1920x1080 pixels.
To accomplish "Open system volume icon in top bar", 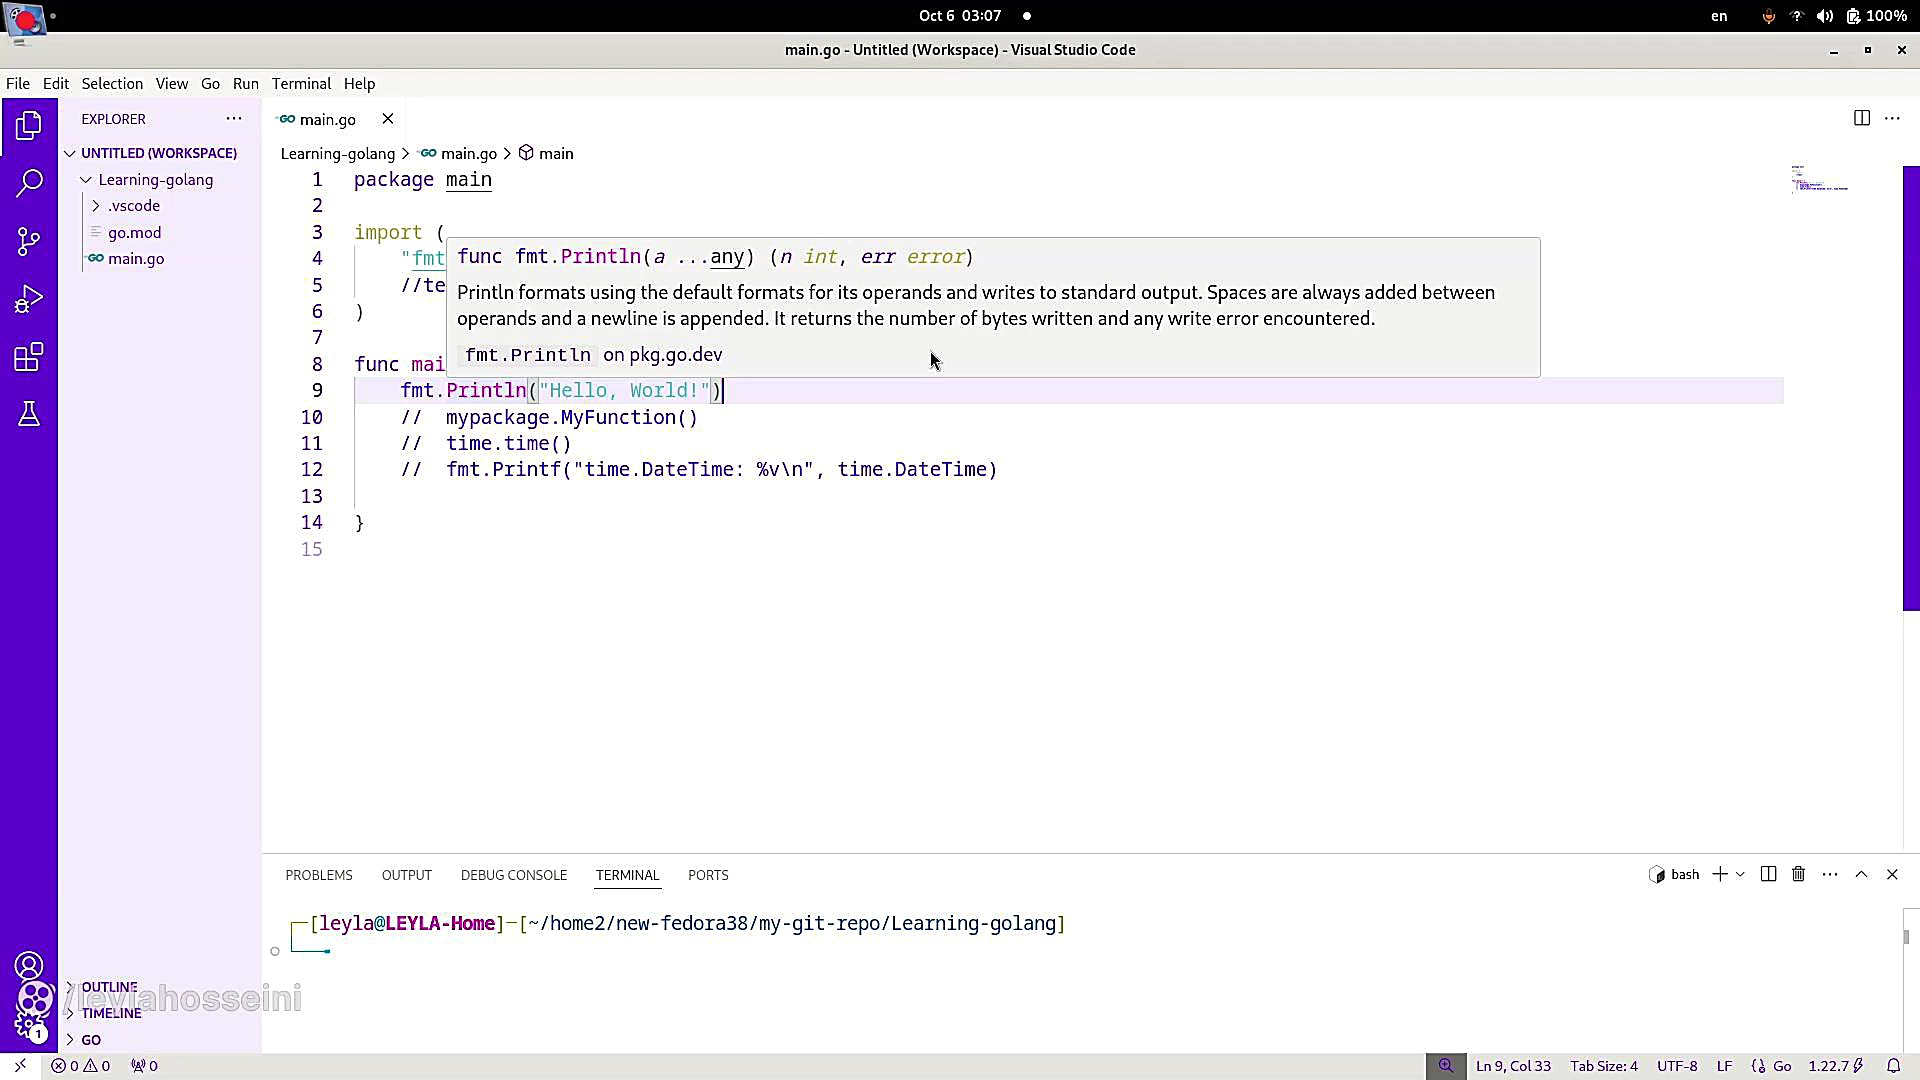I will pos(1825,16).
